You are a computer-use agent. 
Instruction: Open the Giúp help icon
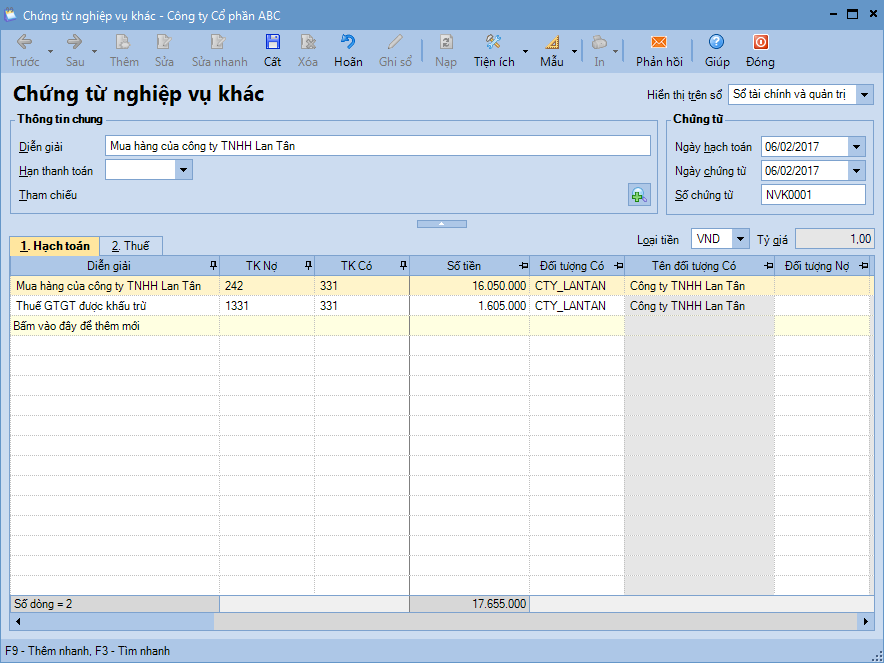click(x=716, y=43)
